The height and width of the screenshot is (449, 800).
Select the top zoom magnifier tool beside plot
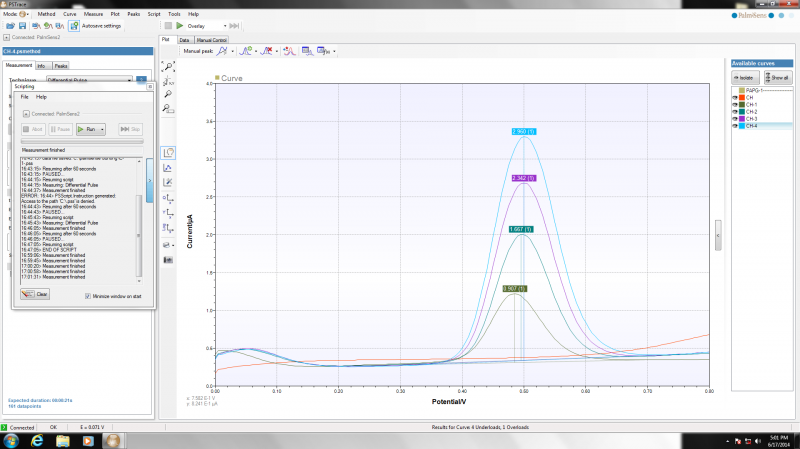(169, 66)
